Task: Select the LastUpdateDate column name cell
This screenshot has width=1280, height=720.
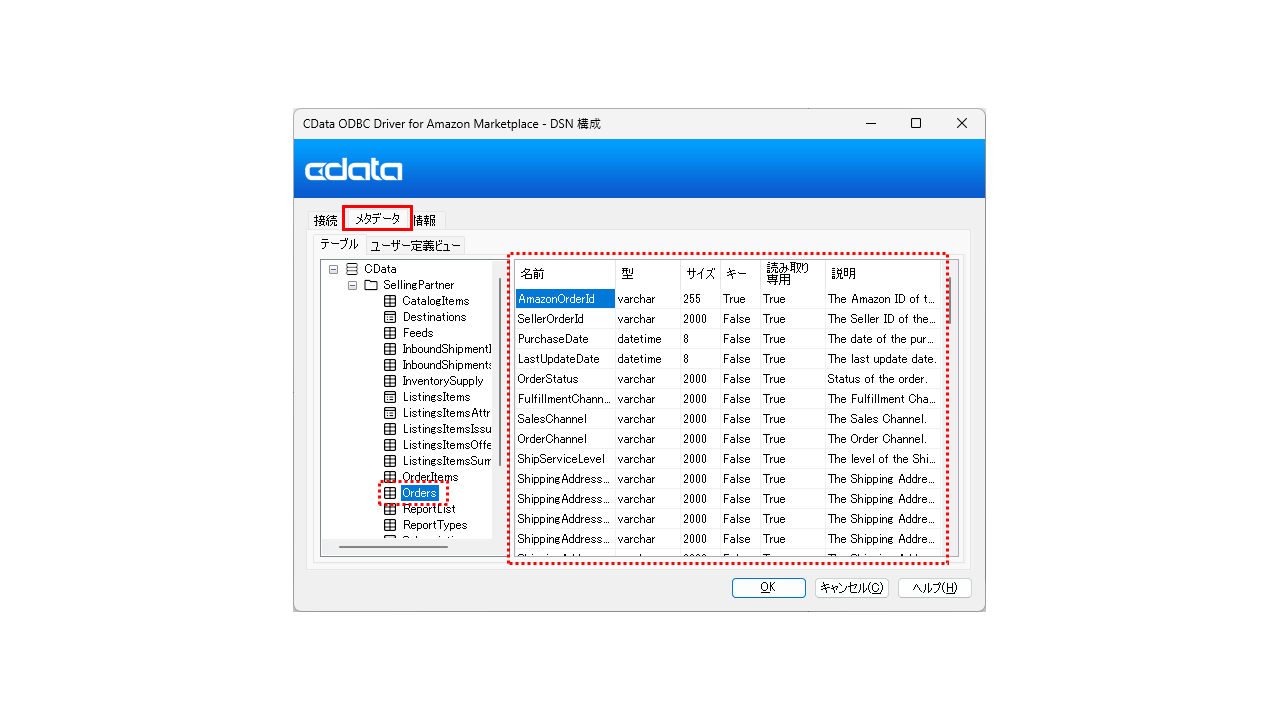Action: (x=565, y=359)
